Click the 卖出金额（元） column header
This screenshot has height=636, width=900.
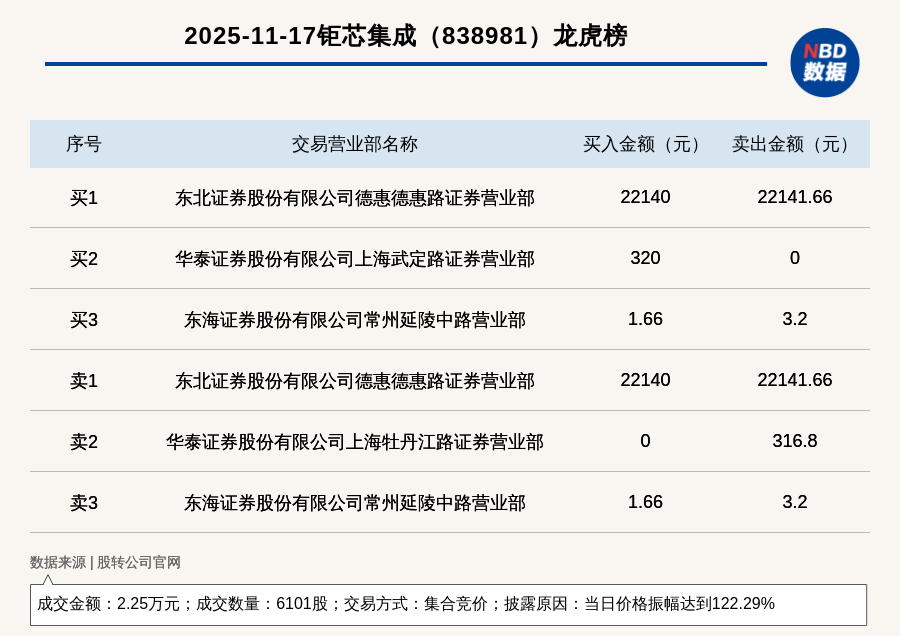point(794,144)
